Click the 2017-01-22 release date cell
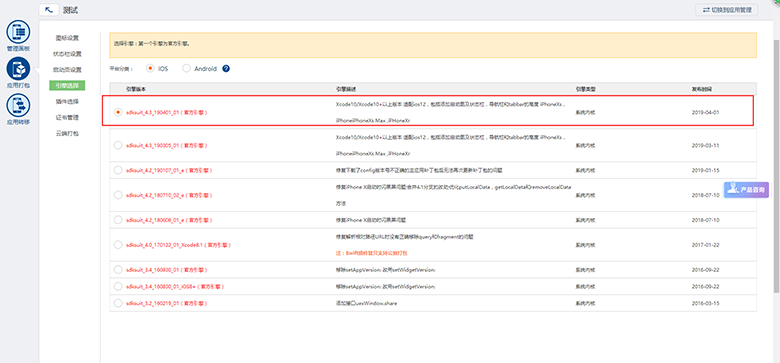The height and width of the screenshot is (363, 780). pos(705,245)
